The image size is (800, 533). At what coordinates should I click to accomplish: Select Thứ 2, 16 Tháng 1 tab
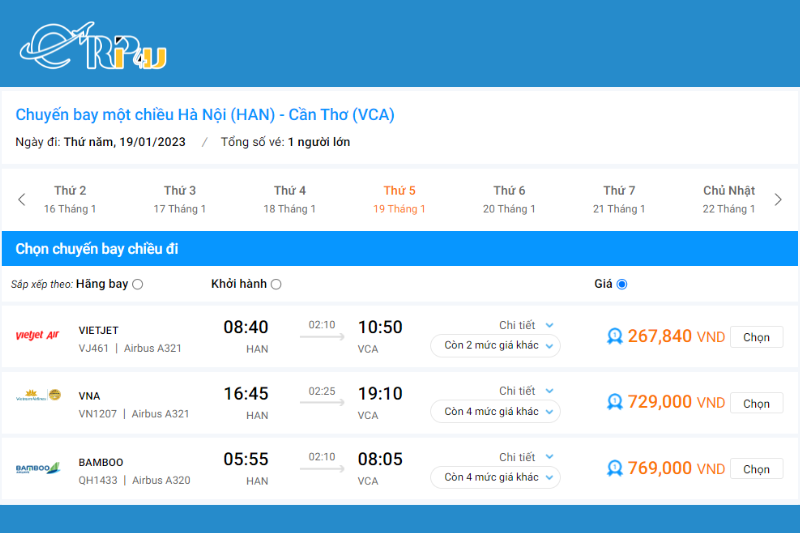tap(70, 199)
